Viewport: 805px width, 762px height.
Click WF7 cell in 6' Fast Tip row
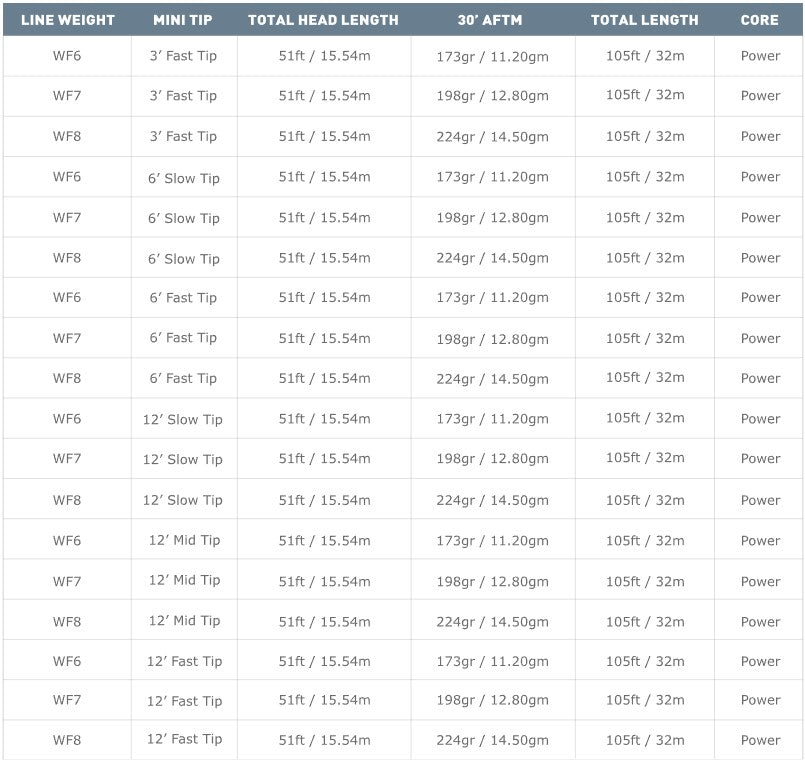(x=67, y=339)
